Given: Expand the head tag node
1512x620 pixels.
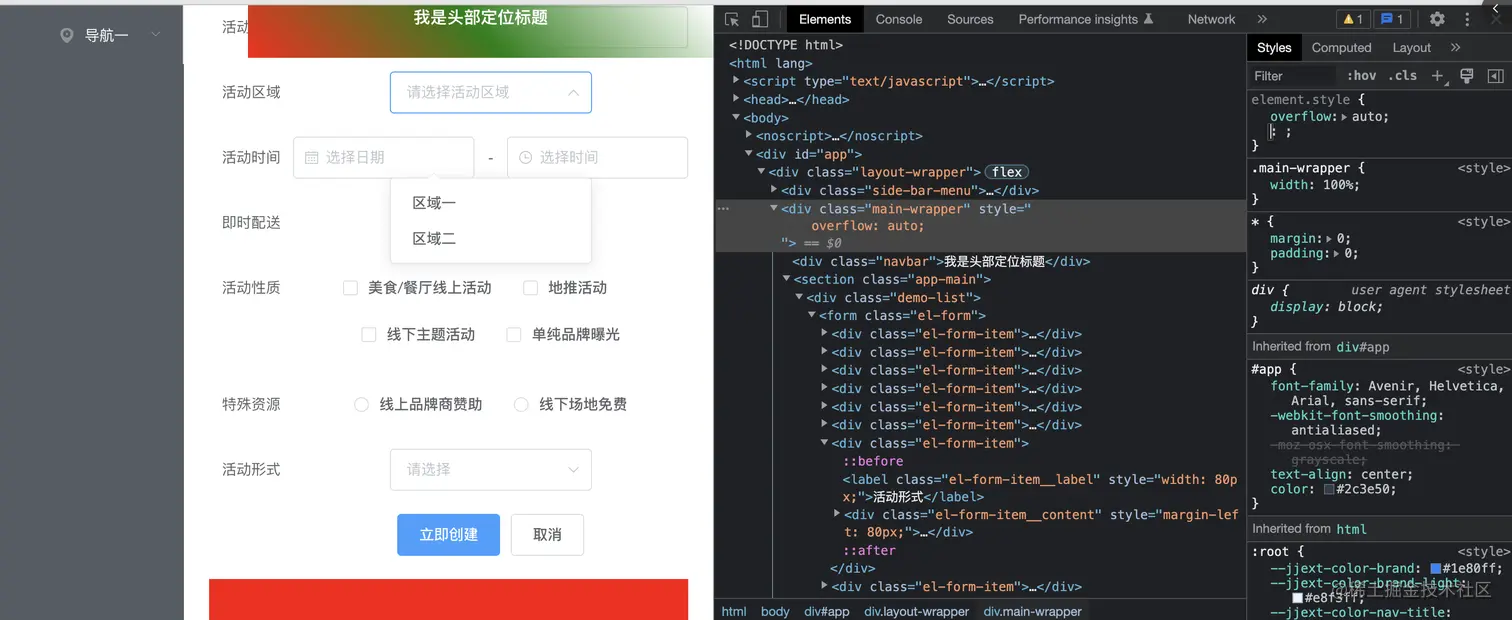Looking at the screenshot, I should click(737, 99).
